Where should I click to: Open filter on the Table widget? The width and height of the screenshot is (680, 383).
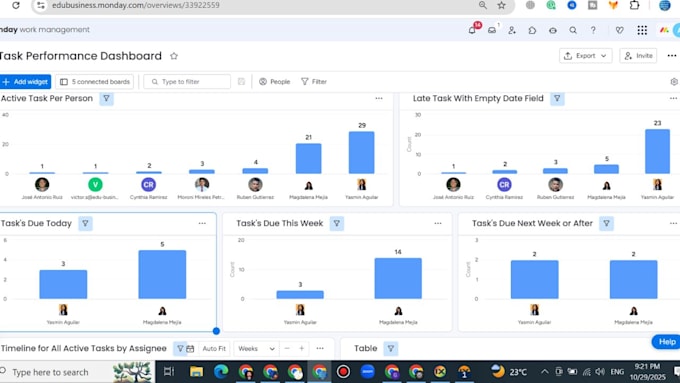click(x=391, y=348)
